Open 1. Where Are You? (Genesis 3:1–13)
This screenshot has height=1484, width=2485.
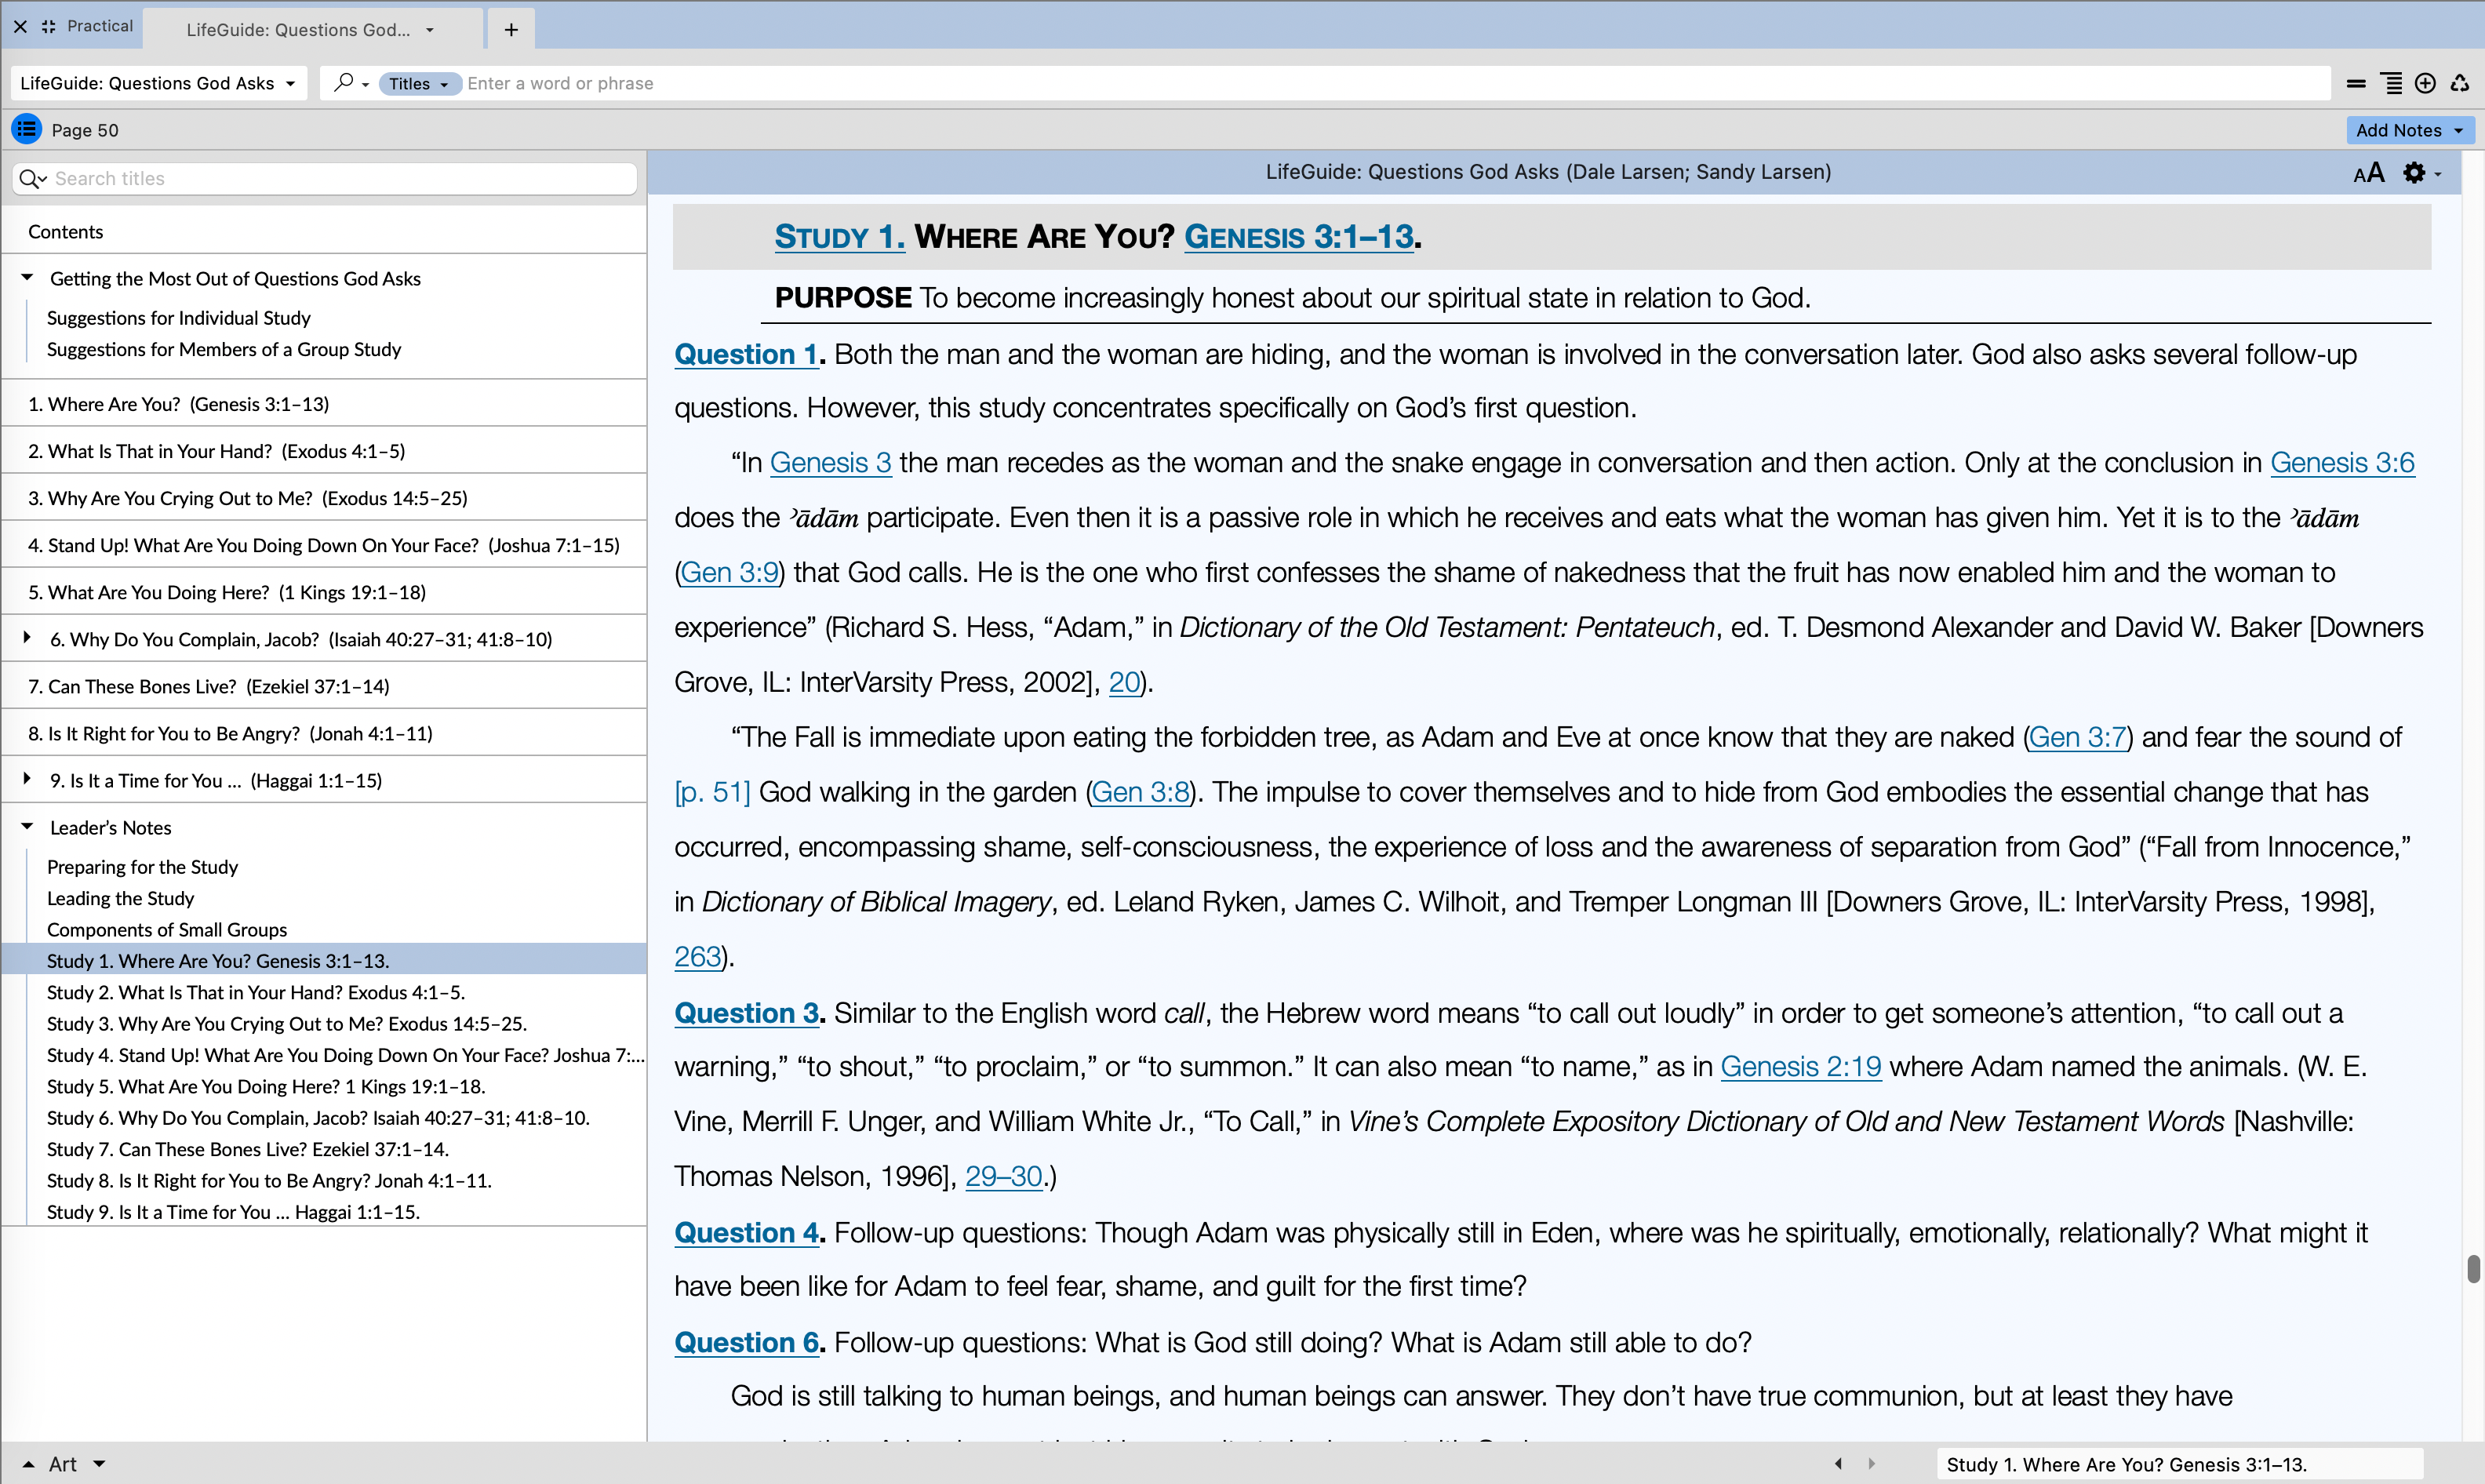pyautogui.click(x=325, y=403)
